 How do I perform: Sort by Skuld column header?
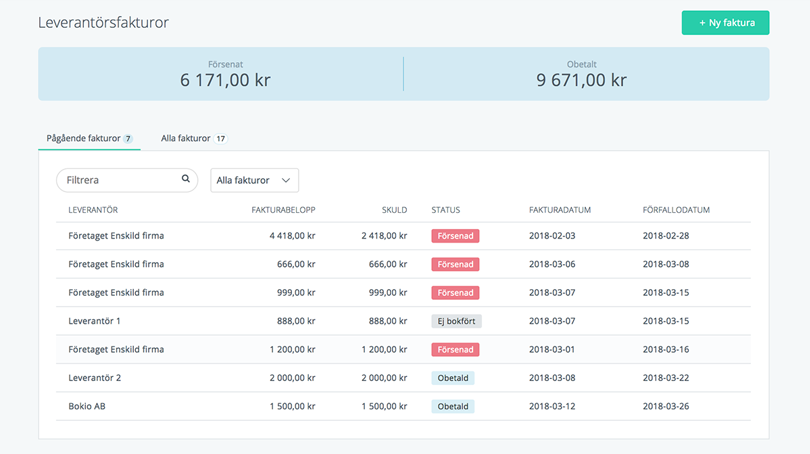(394, 210)
